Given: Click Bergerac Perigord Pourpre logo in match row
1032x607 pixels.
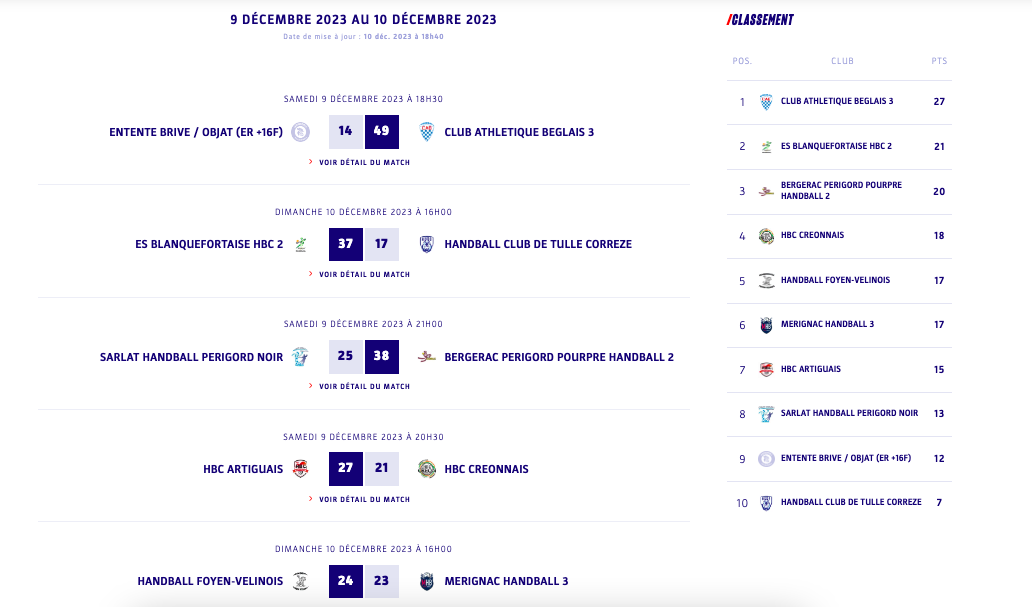Looking at the screenshot, I should 427,357.
